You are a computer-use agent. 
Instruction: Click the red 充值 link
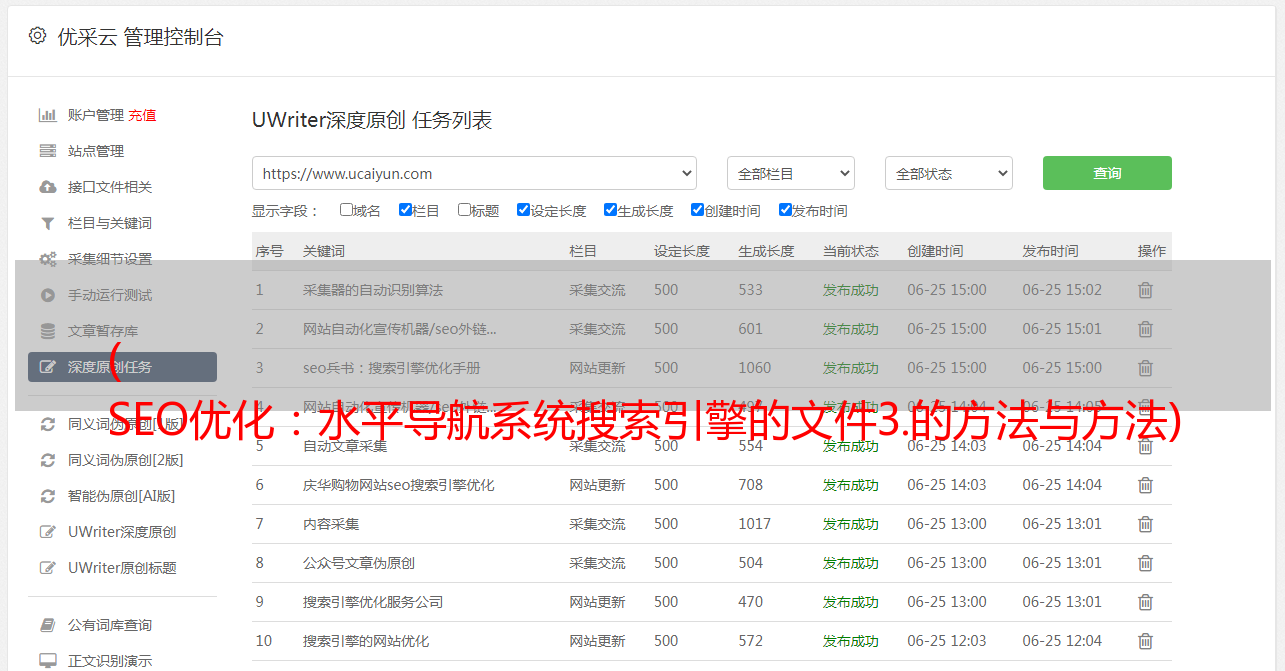142,115
